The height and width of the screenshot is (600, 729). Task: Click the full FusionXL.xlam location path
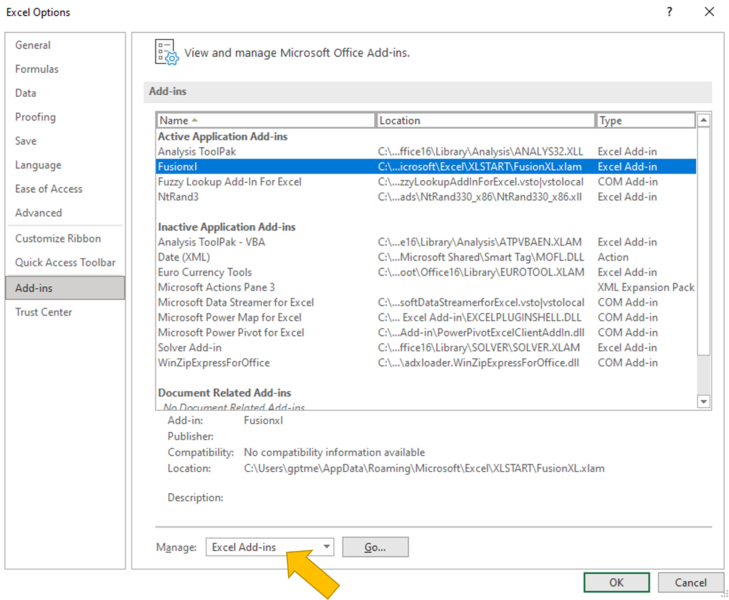(x=424, y=468)
